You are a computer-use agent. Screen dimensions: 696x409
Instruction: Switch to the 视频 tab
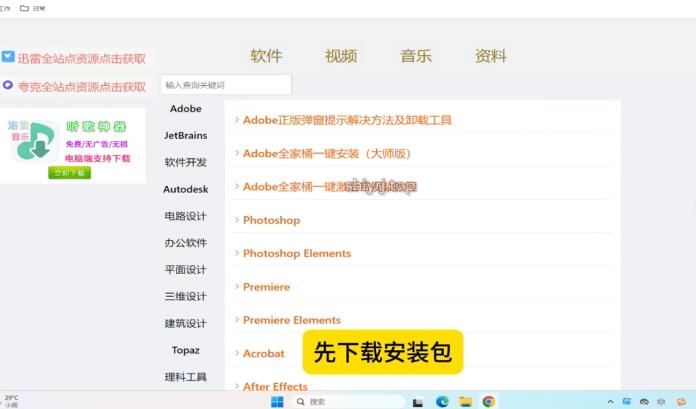[341, 56]
